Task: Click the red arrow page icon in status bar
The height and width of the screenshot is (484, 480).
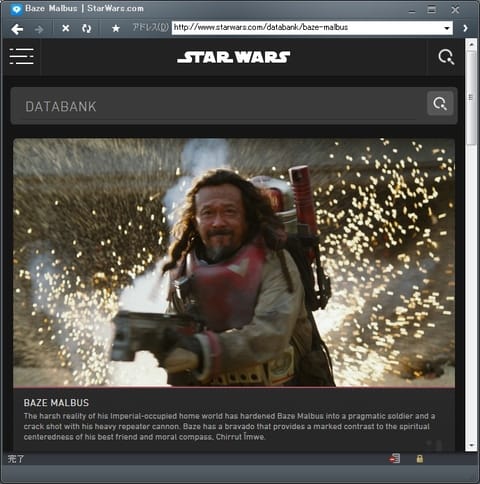Action: [x=395, y=459]
